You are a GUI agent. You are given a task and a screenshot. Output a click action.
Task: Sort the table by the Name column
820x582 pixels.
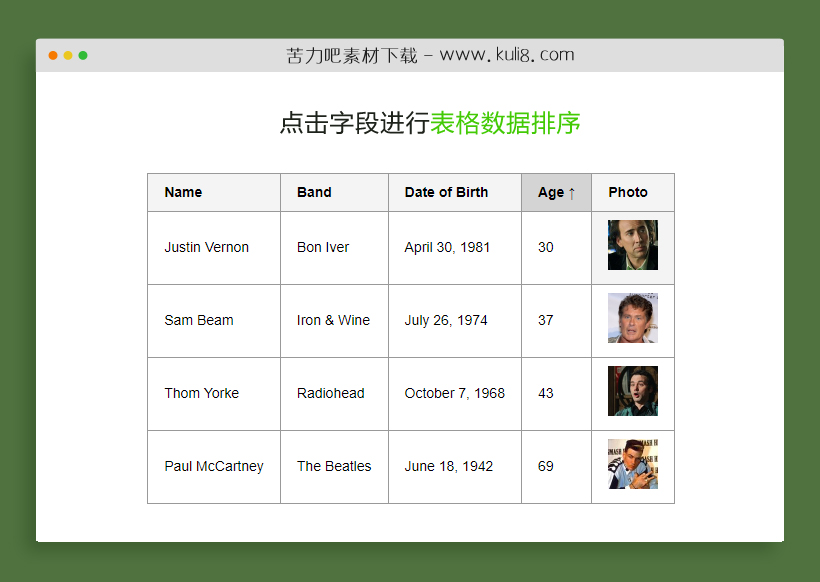coord(183,192)
